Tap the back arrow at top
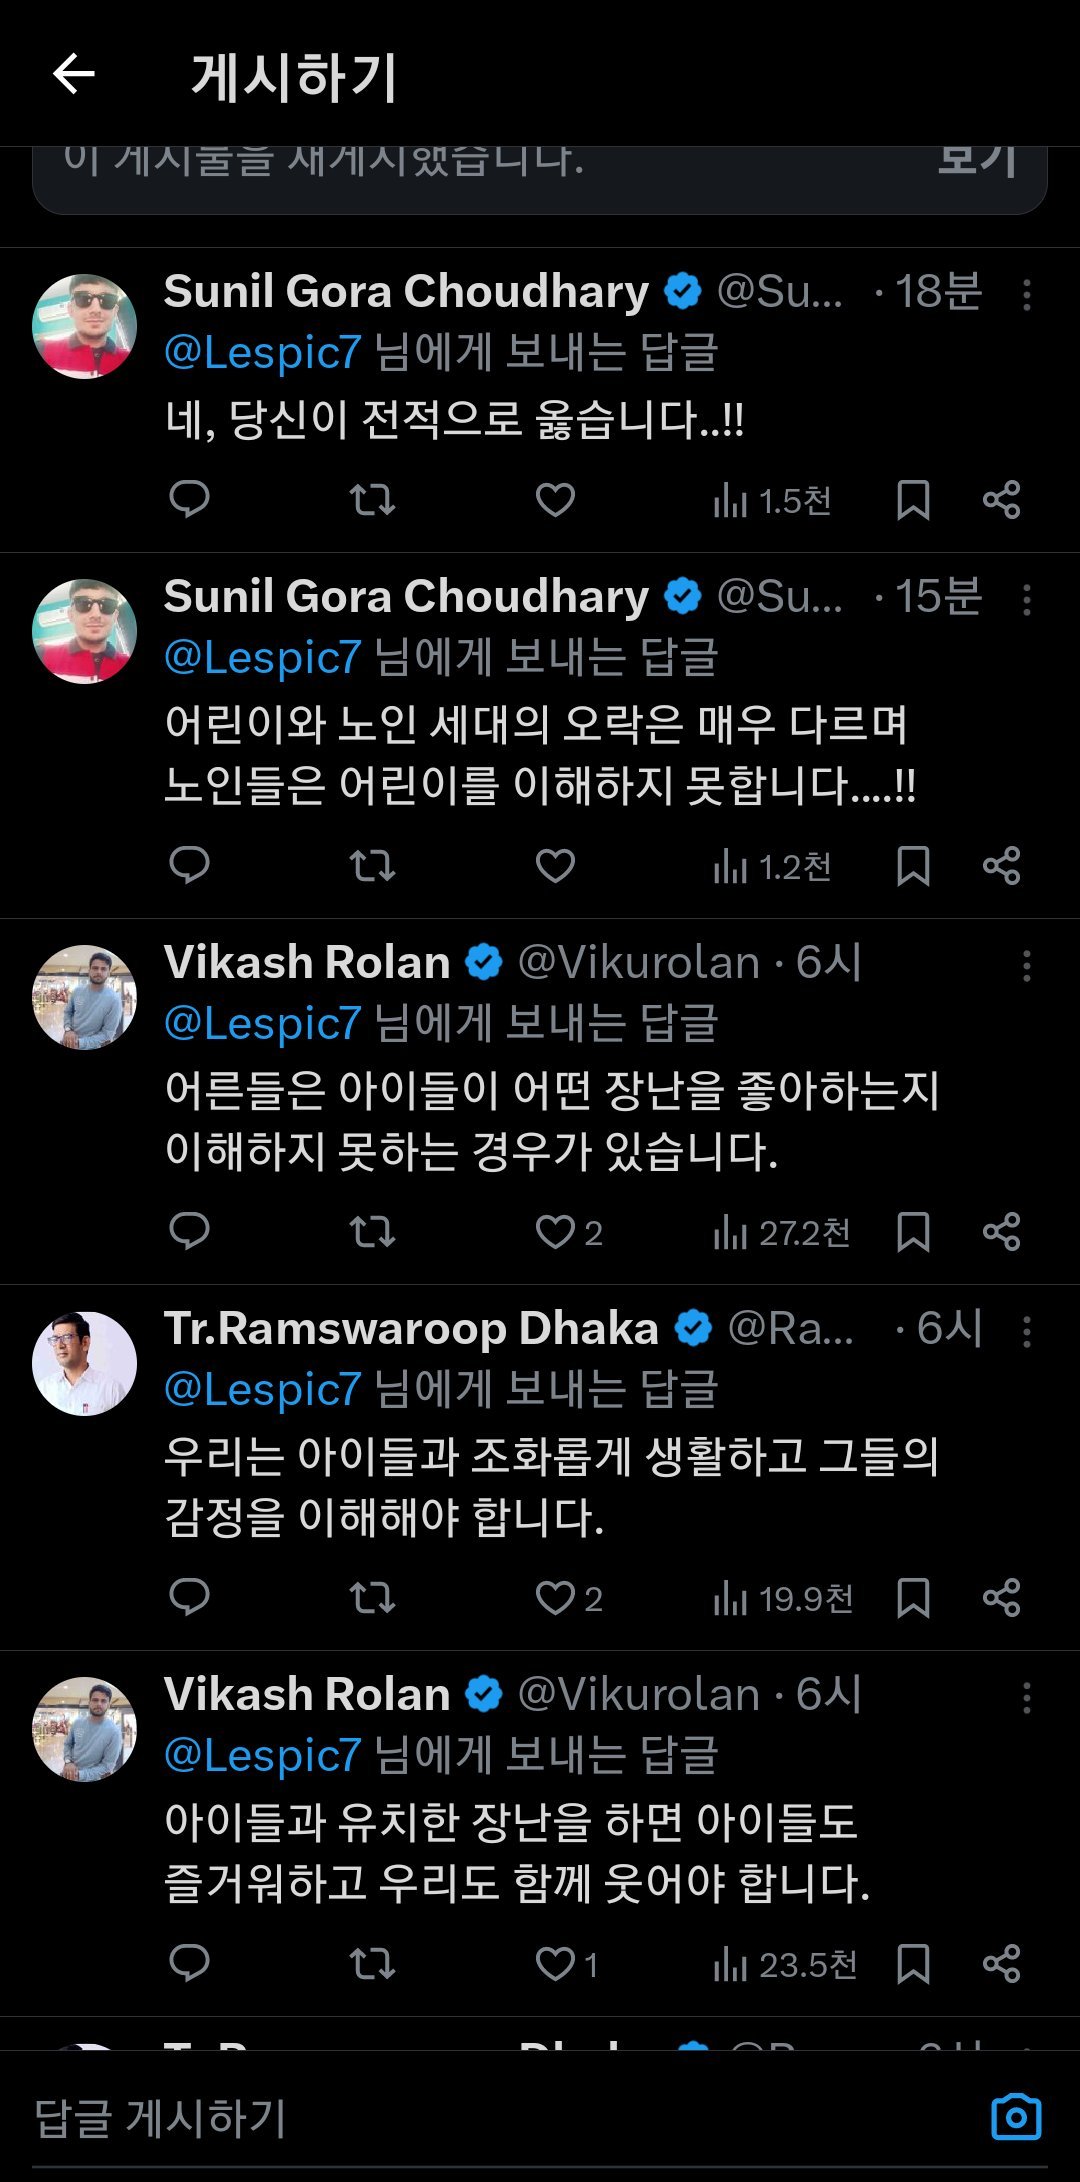The height and width of the screenshot is (2182, 1080). pos(74,74)
